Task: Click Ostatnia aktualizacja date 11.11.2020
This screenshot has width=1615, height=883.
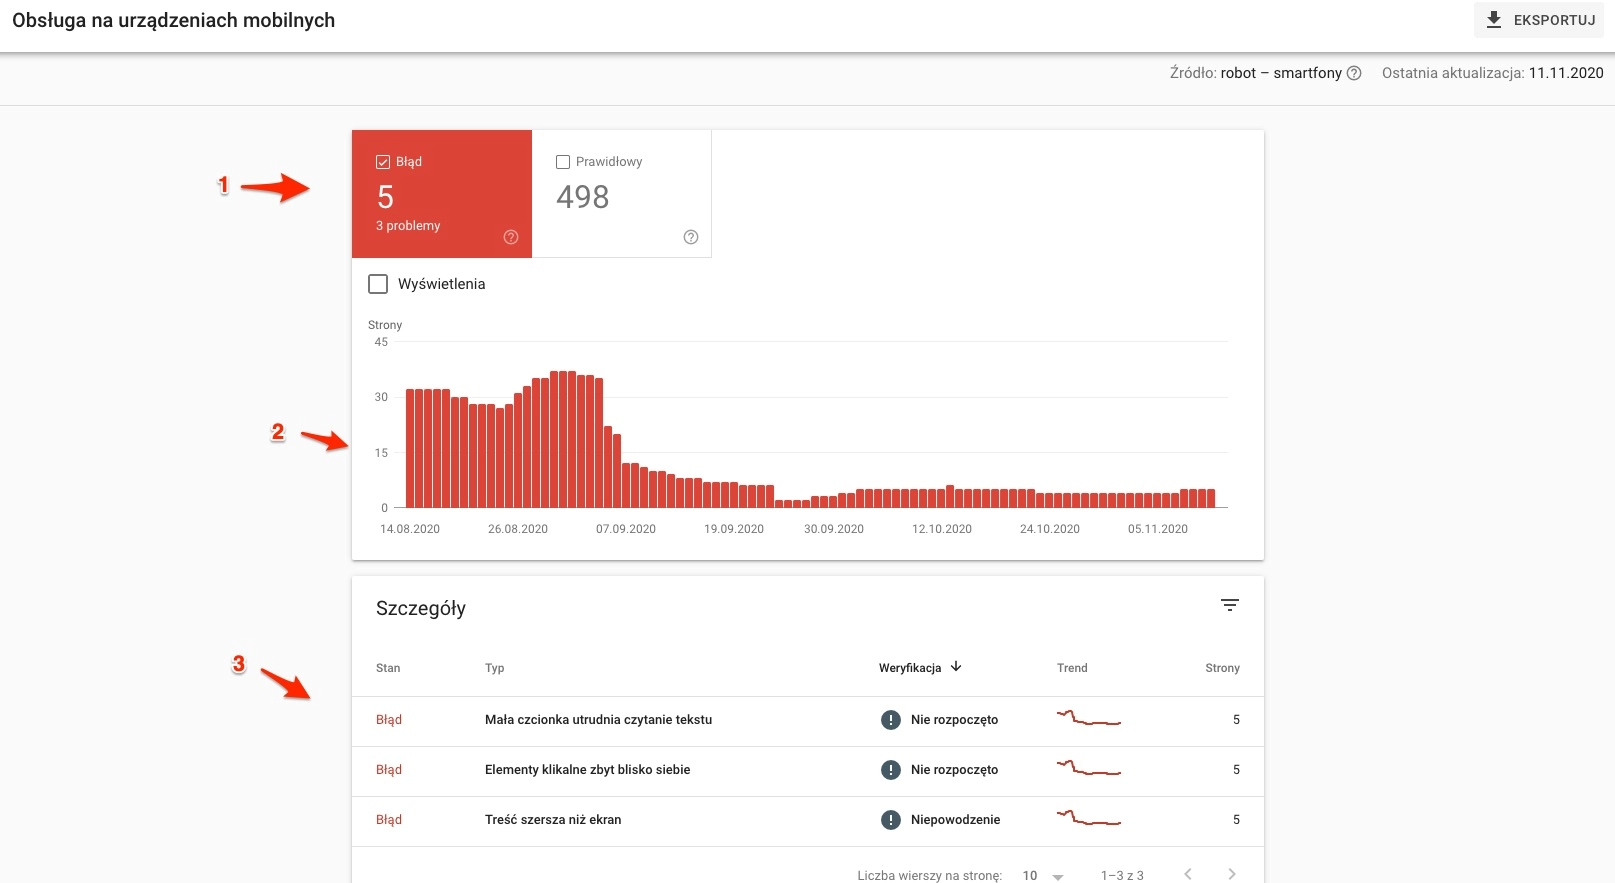Action: click(1566, 73)
